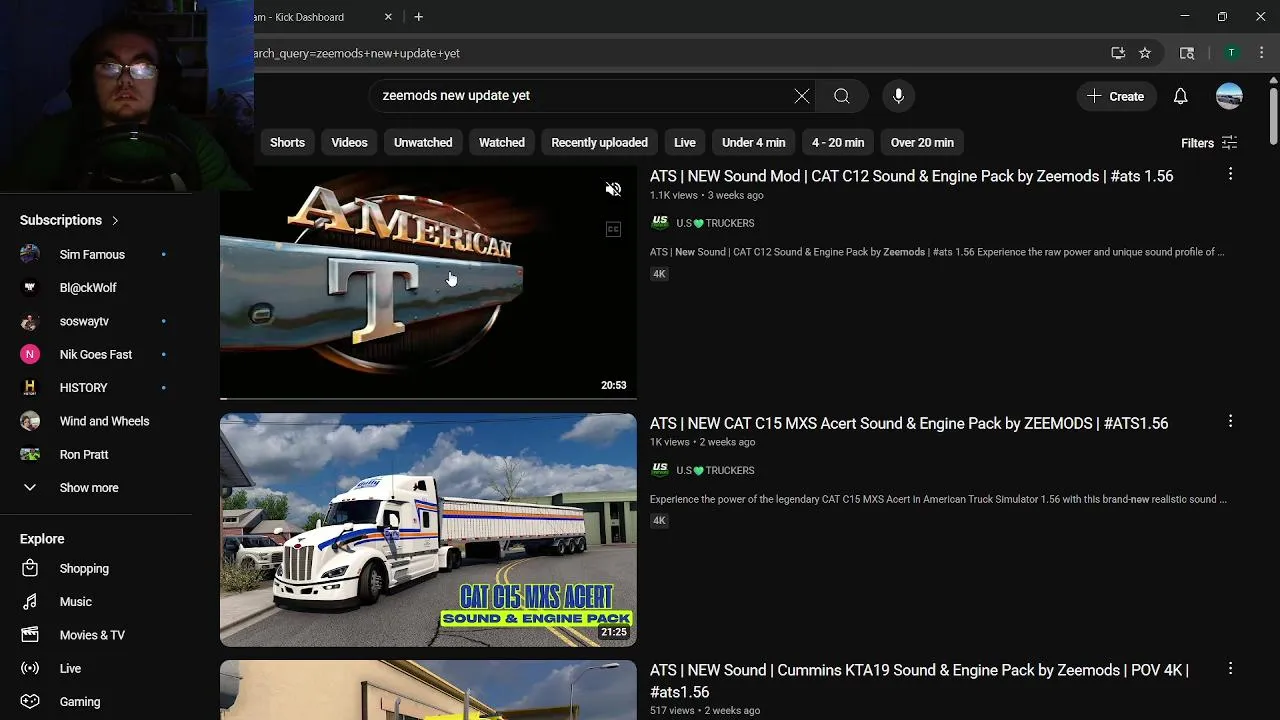Select the Shorts filter chip

[x=287, y=142]
